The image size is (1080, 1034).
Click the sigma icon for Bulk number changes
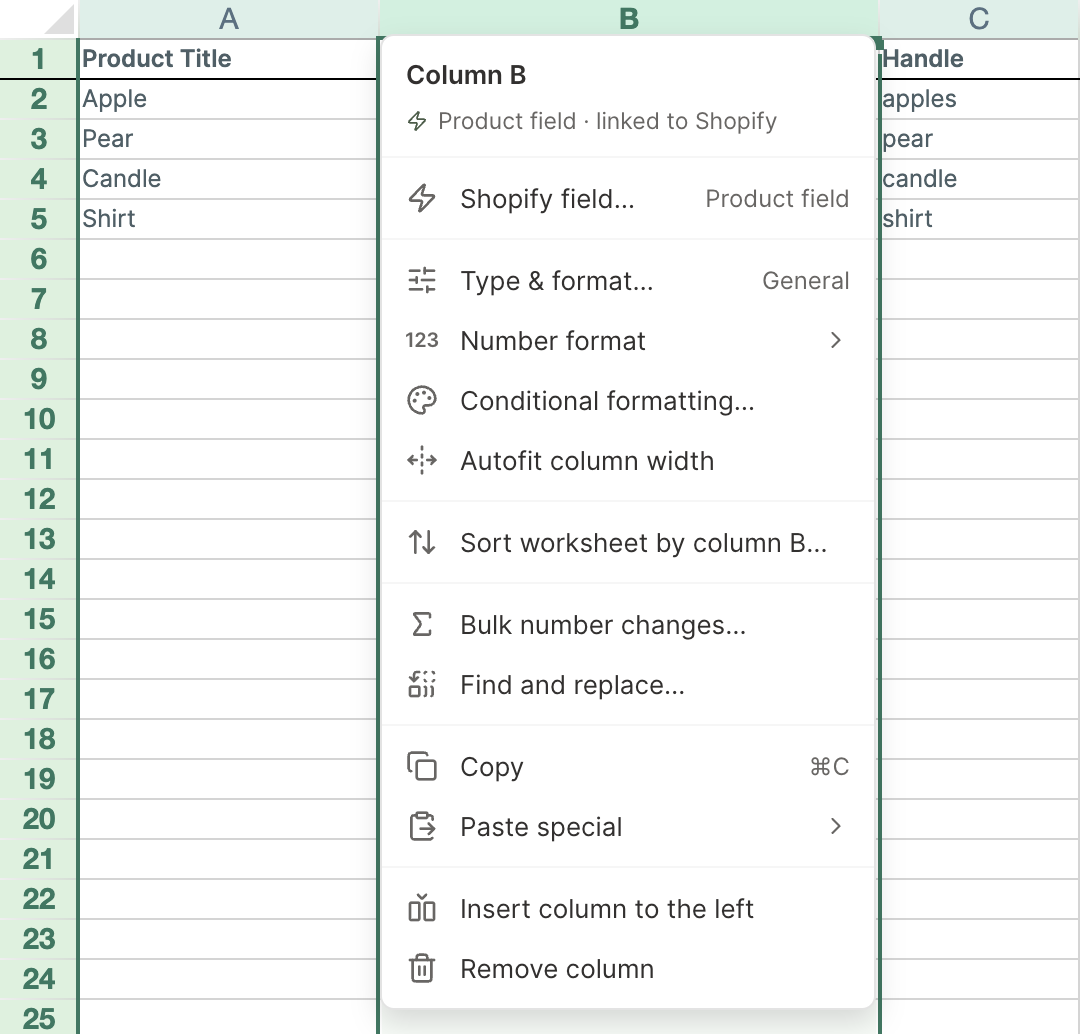point(422,624)
